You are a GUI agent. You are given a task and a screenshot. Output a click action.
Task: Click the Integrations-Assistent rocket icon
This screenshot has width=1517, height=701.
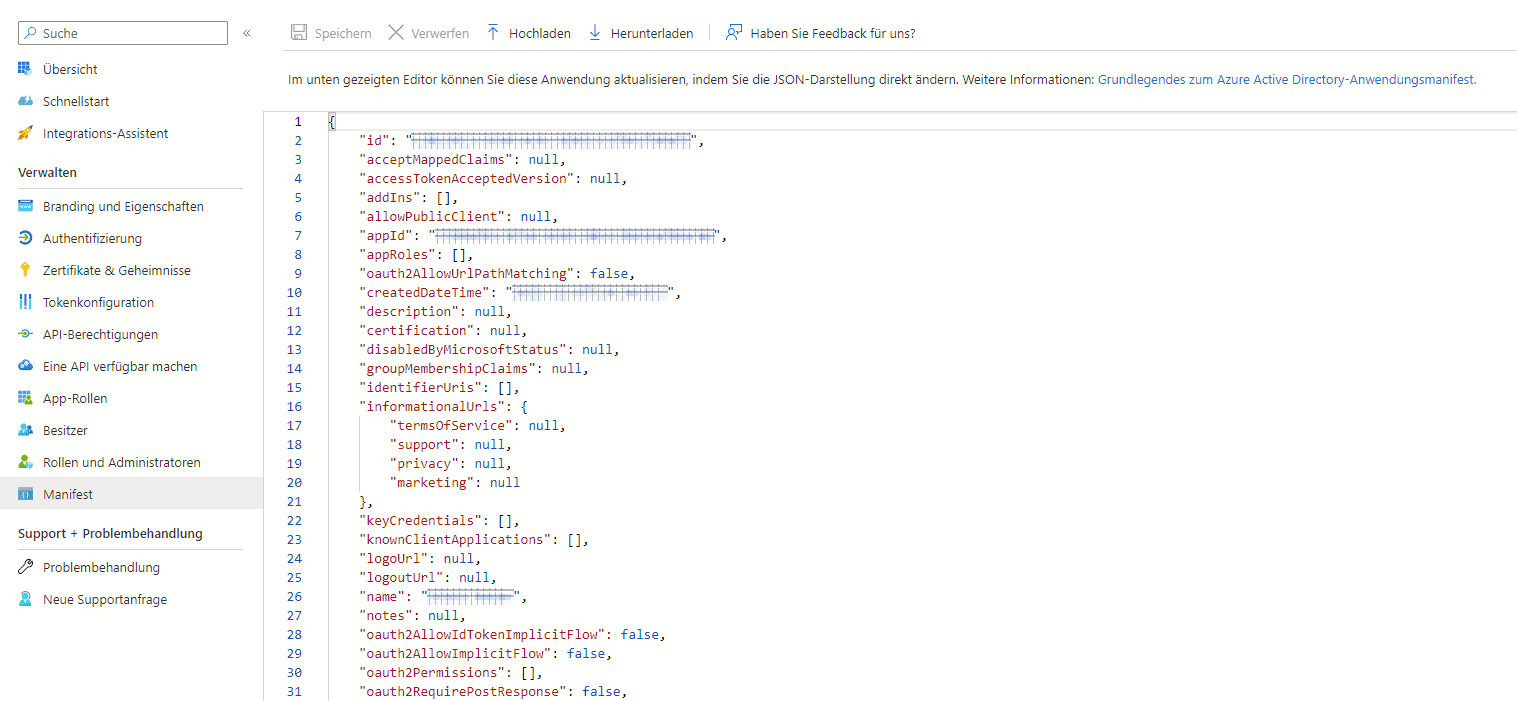pos(26,133)
